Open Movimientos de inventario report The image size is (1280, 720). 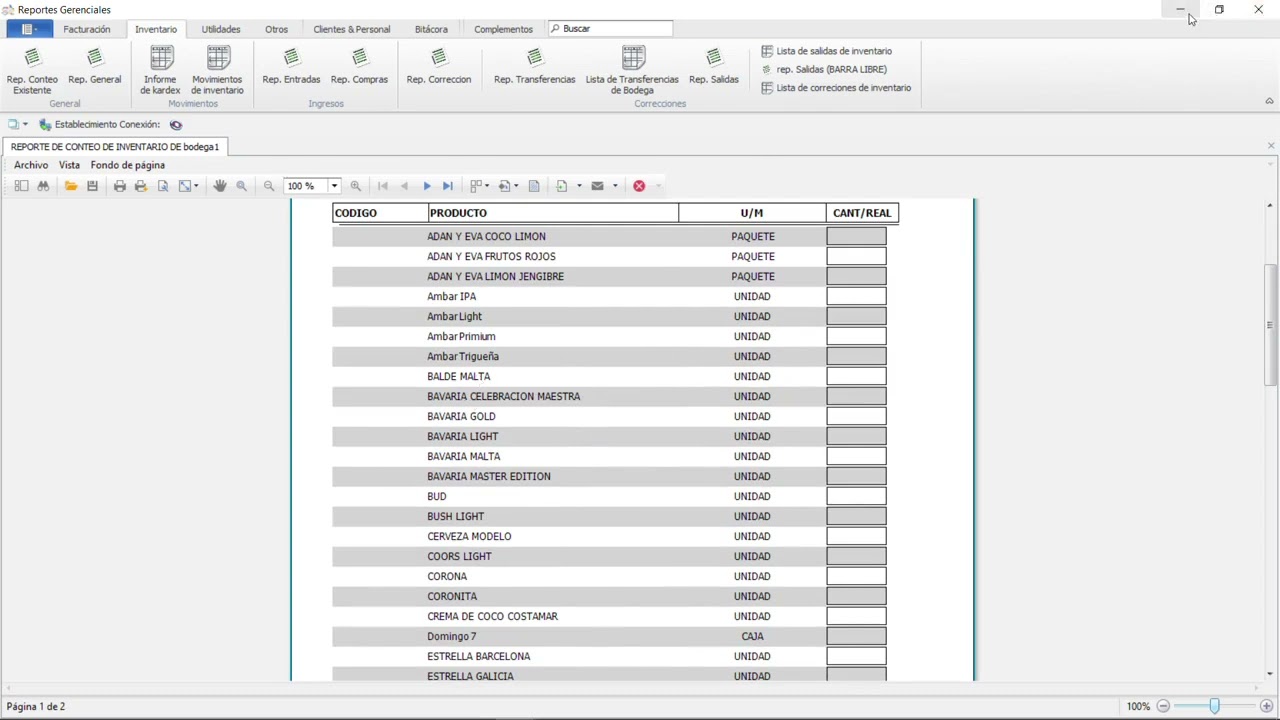pos(217,70)
